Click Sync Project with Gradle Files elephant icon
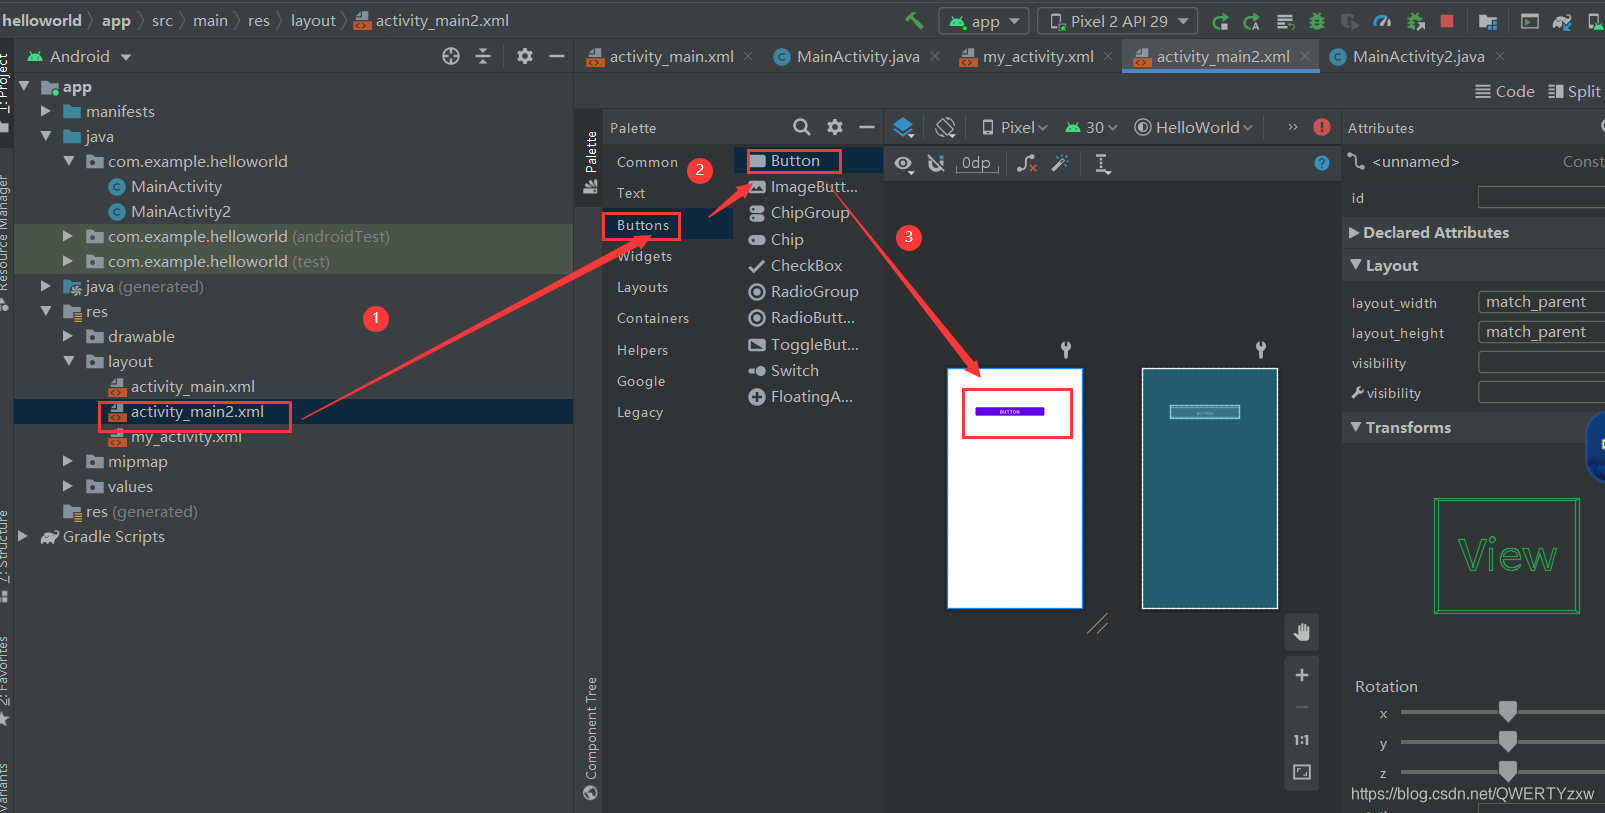Image resolution: width=1605 pixels, height=813 pixels. point(1562,21)
